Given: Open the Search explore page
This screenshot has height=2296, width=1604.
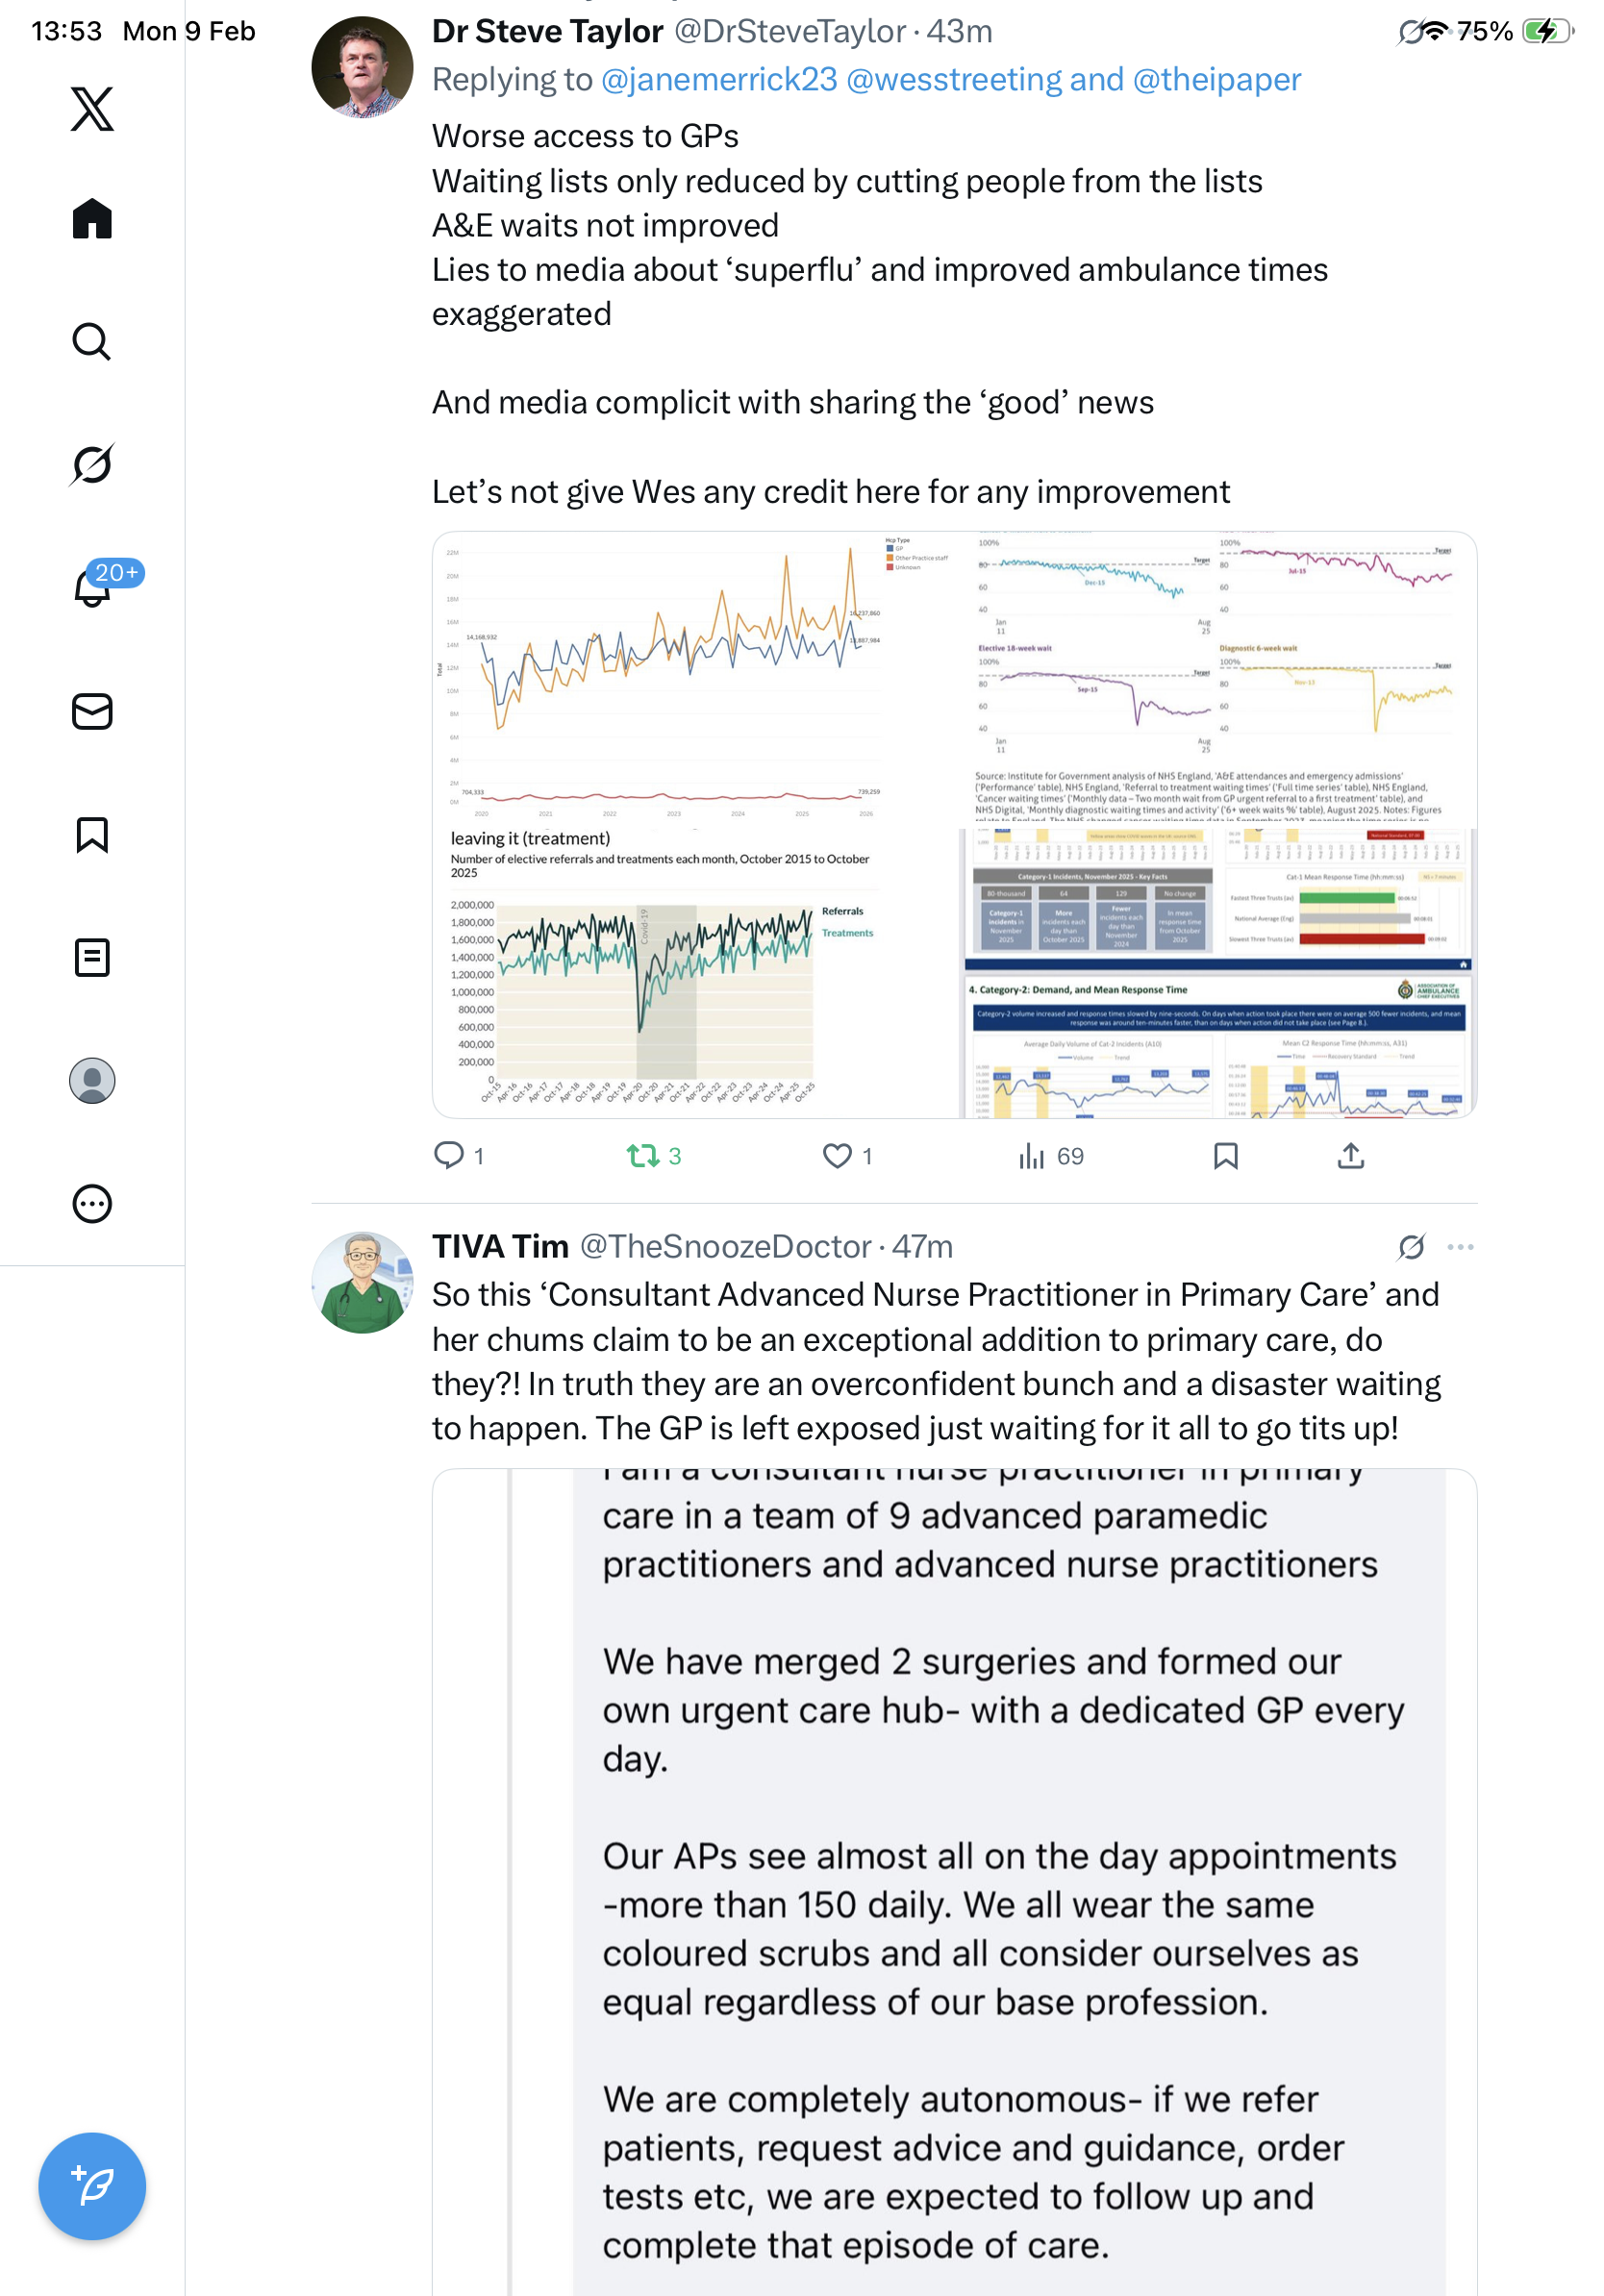Looking at the screenshot, I should 92,342.
